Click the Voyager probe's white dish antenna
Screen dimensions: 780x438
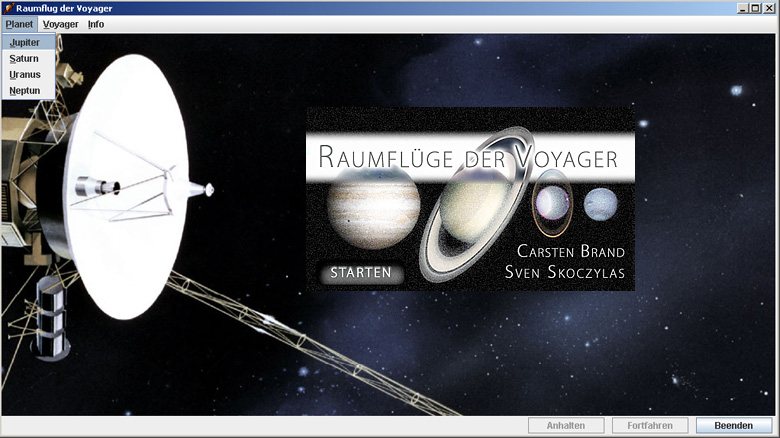(x=132, y=185)
